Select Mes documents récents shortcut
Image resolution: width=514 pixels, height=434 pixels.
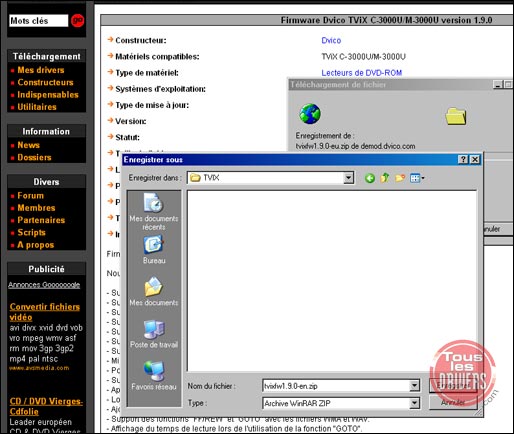pyautogui.click(x=154, y=212)
